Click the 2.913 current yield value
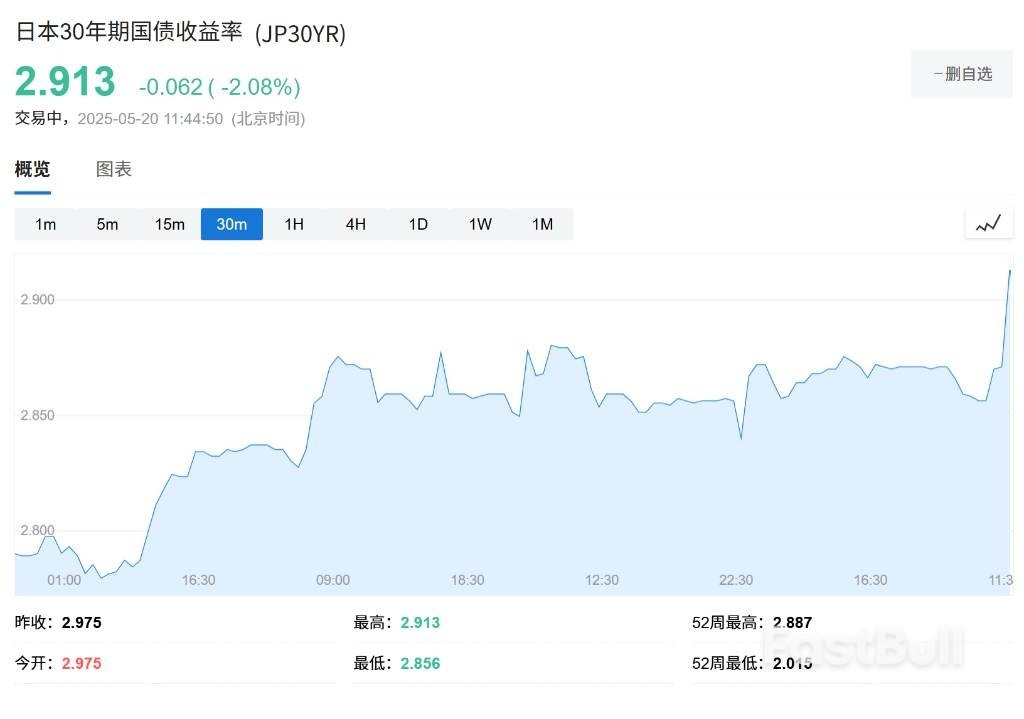1024x719 pixels. [x=65, y=81]
